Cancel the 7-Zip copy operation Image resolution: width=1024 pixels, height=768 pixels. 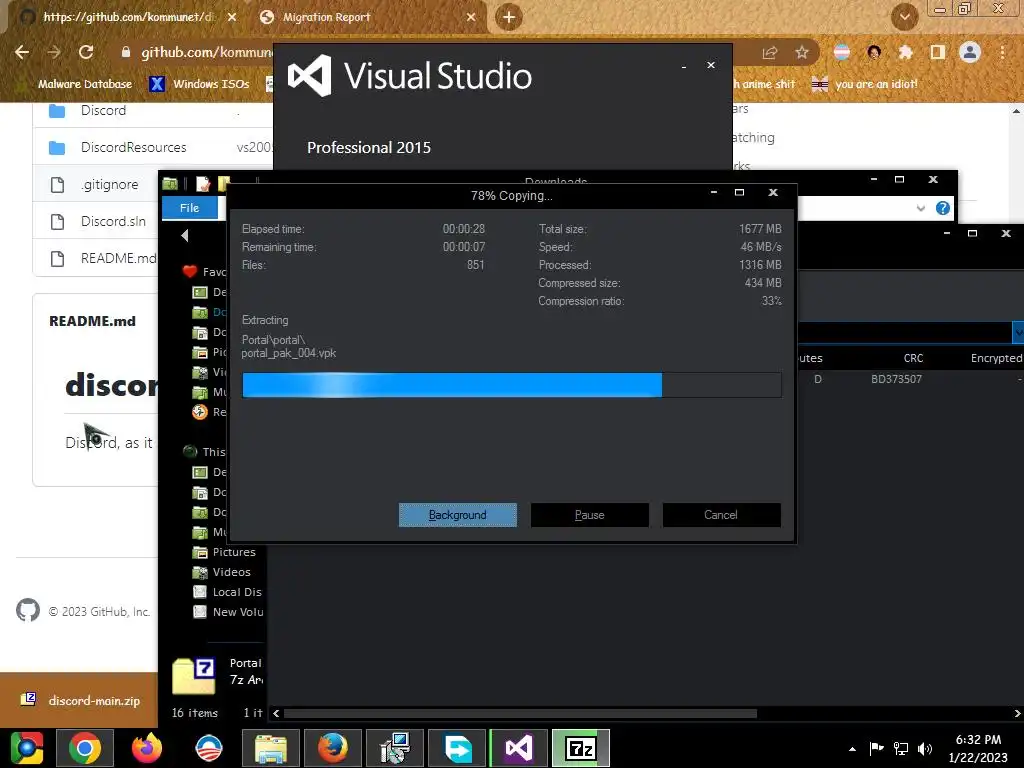click(x=721, y=515)
